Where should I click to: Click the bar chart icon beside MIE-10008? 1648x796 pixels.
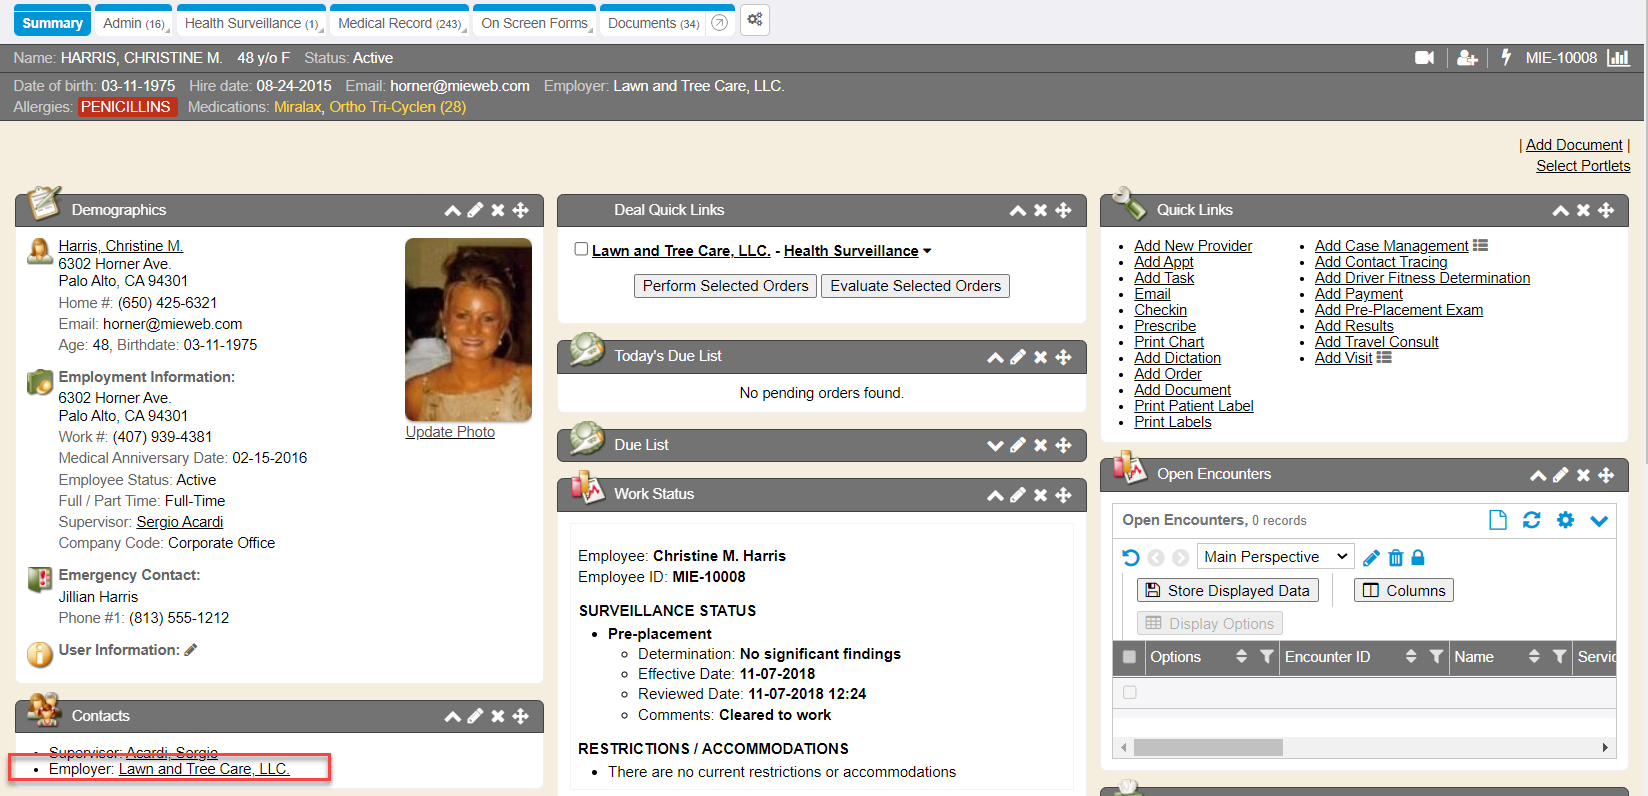[x=1617, y=58]
